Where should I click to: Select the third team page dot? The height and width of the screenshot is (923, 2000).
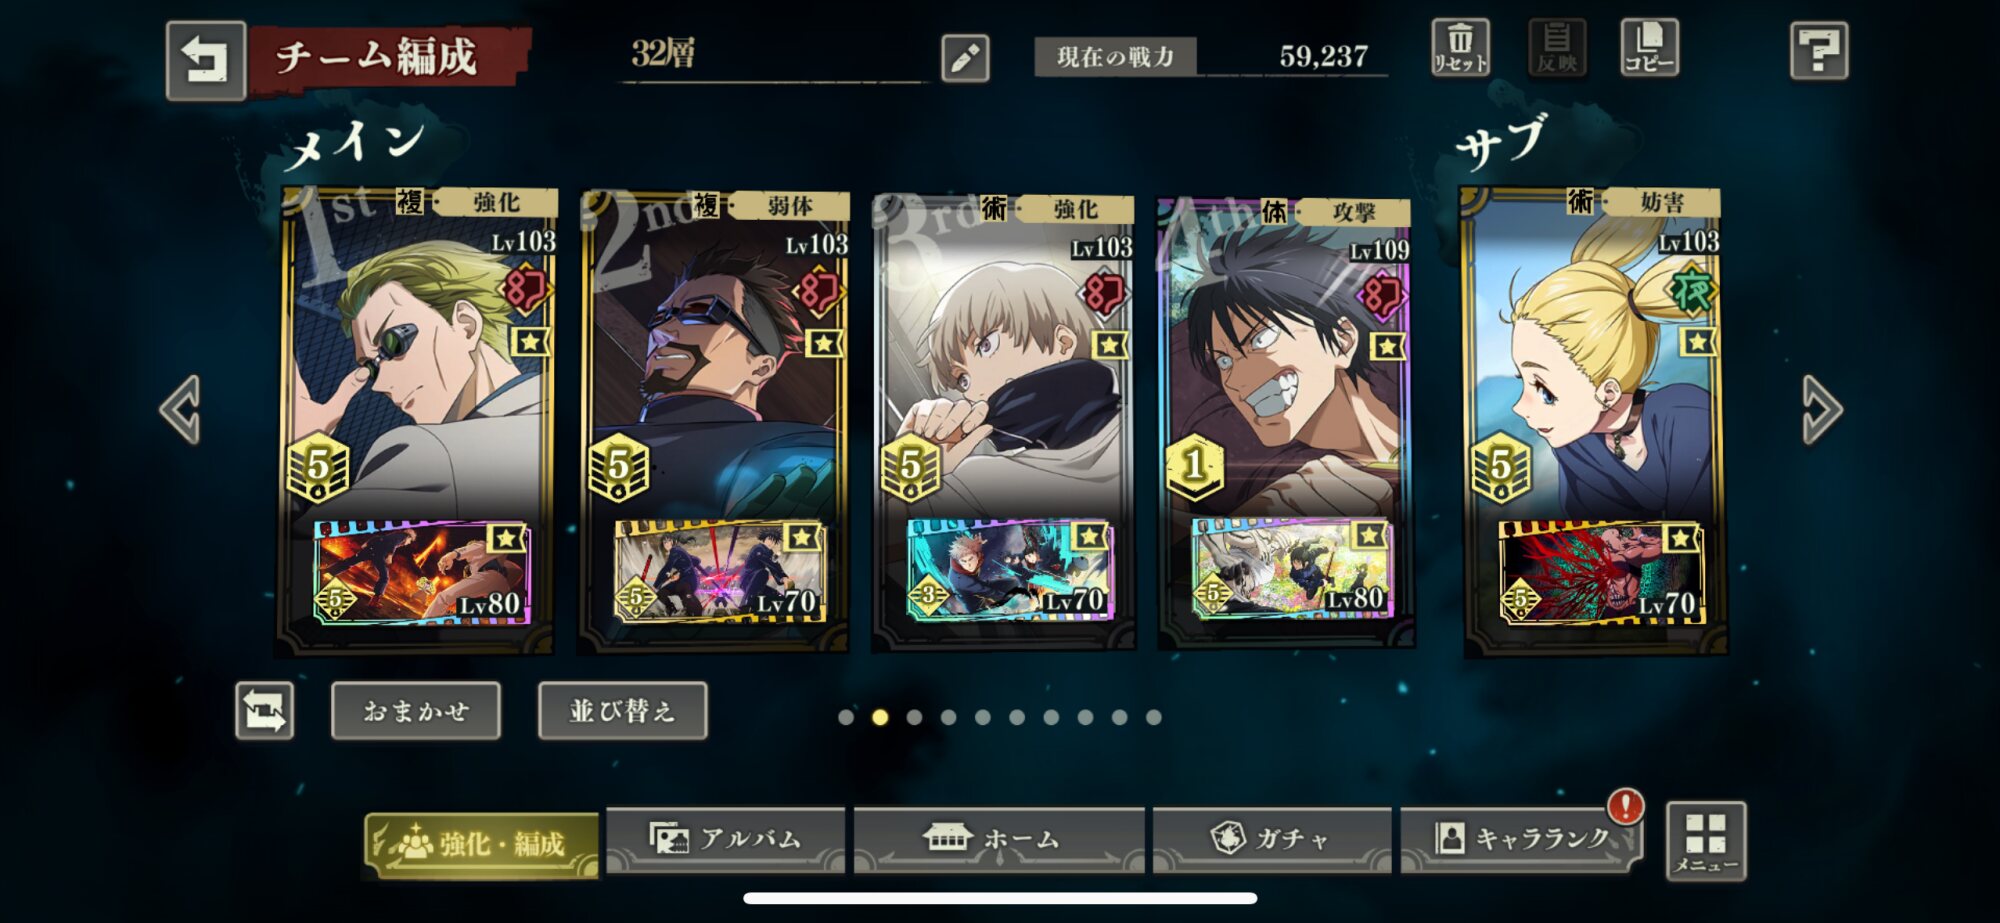pos(914,717)
